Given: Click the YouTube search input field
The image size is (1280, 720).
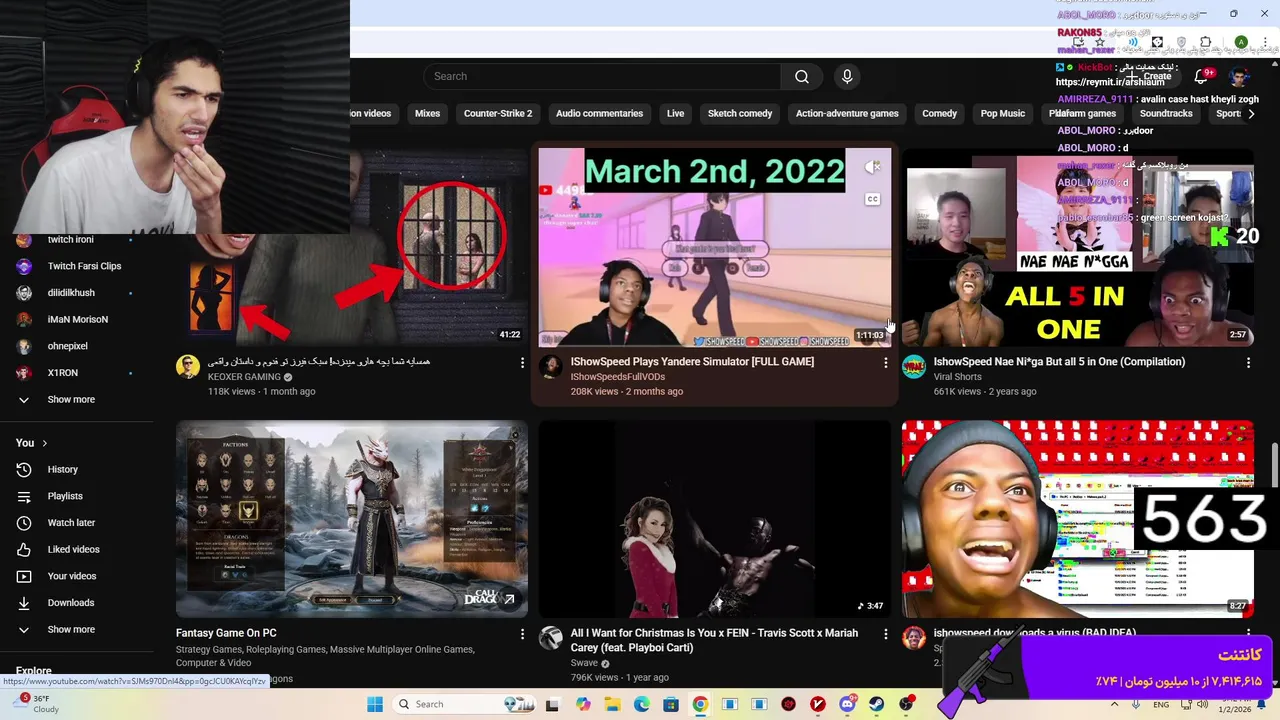Looking at the screenshot, I should 603,77.
